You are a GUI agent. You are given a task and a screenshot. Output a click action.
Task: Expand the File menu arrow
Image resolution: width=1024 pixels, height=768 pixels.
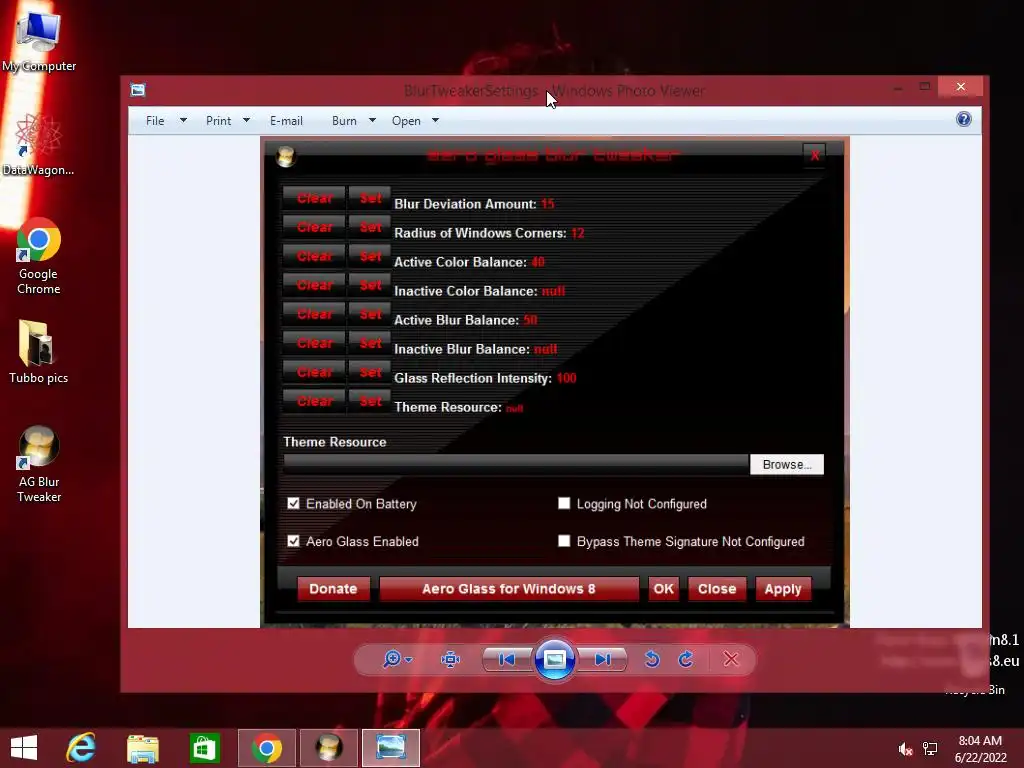point(184,120)
